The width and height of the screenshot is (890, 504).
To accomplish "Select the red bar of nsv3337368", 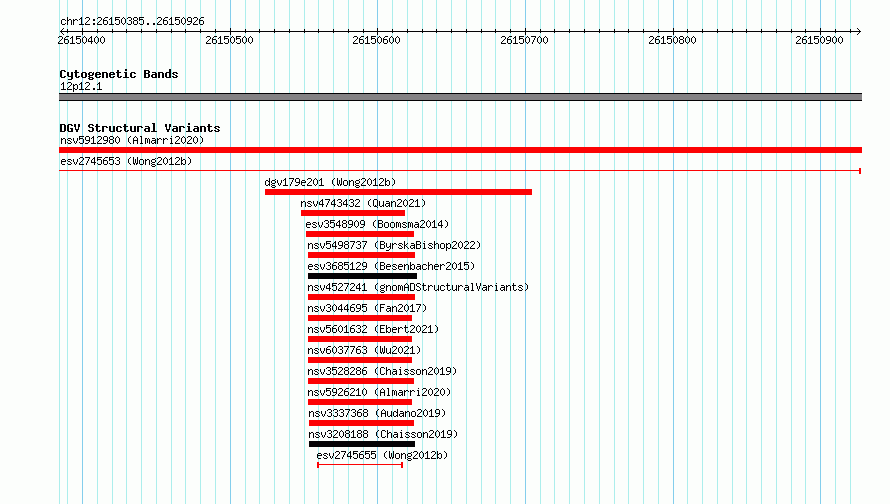I will point(362,423).
